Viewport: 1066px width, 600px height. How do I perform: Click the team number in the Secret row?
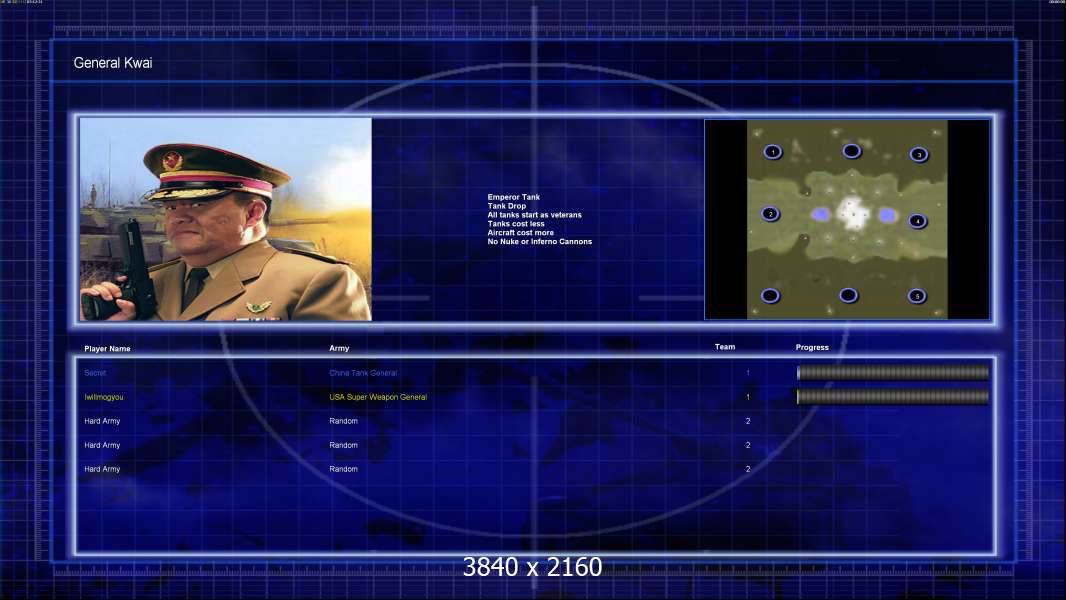(x=748, y=373)
